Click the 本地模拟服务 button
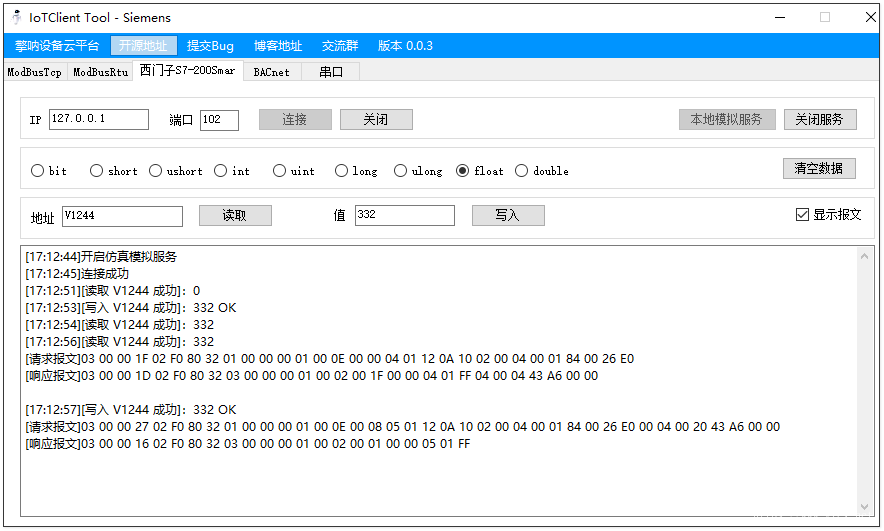 tap(727, 120)
